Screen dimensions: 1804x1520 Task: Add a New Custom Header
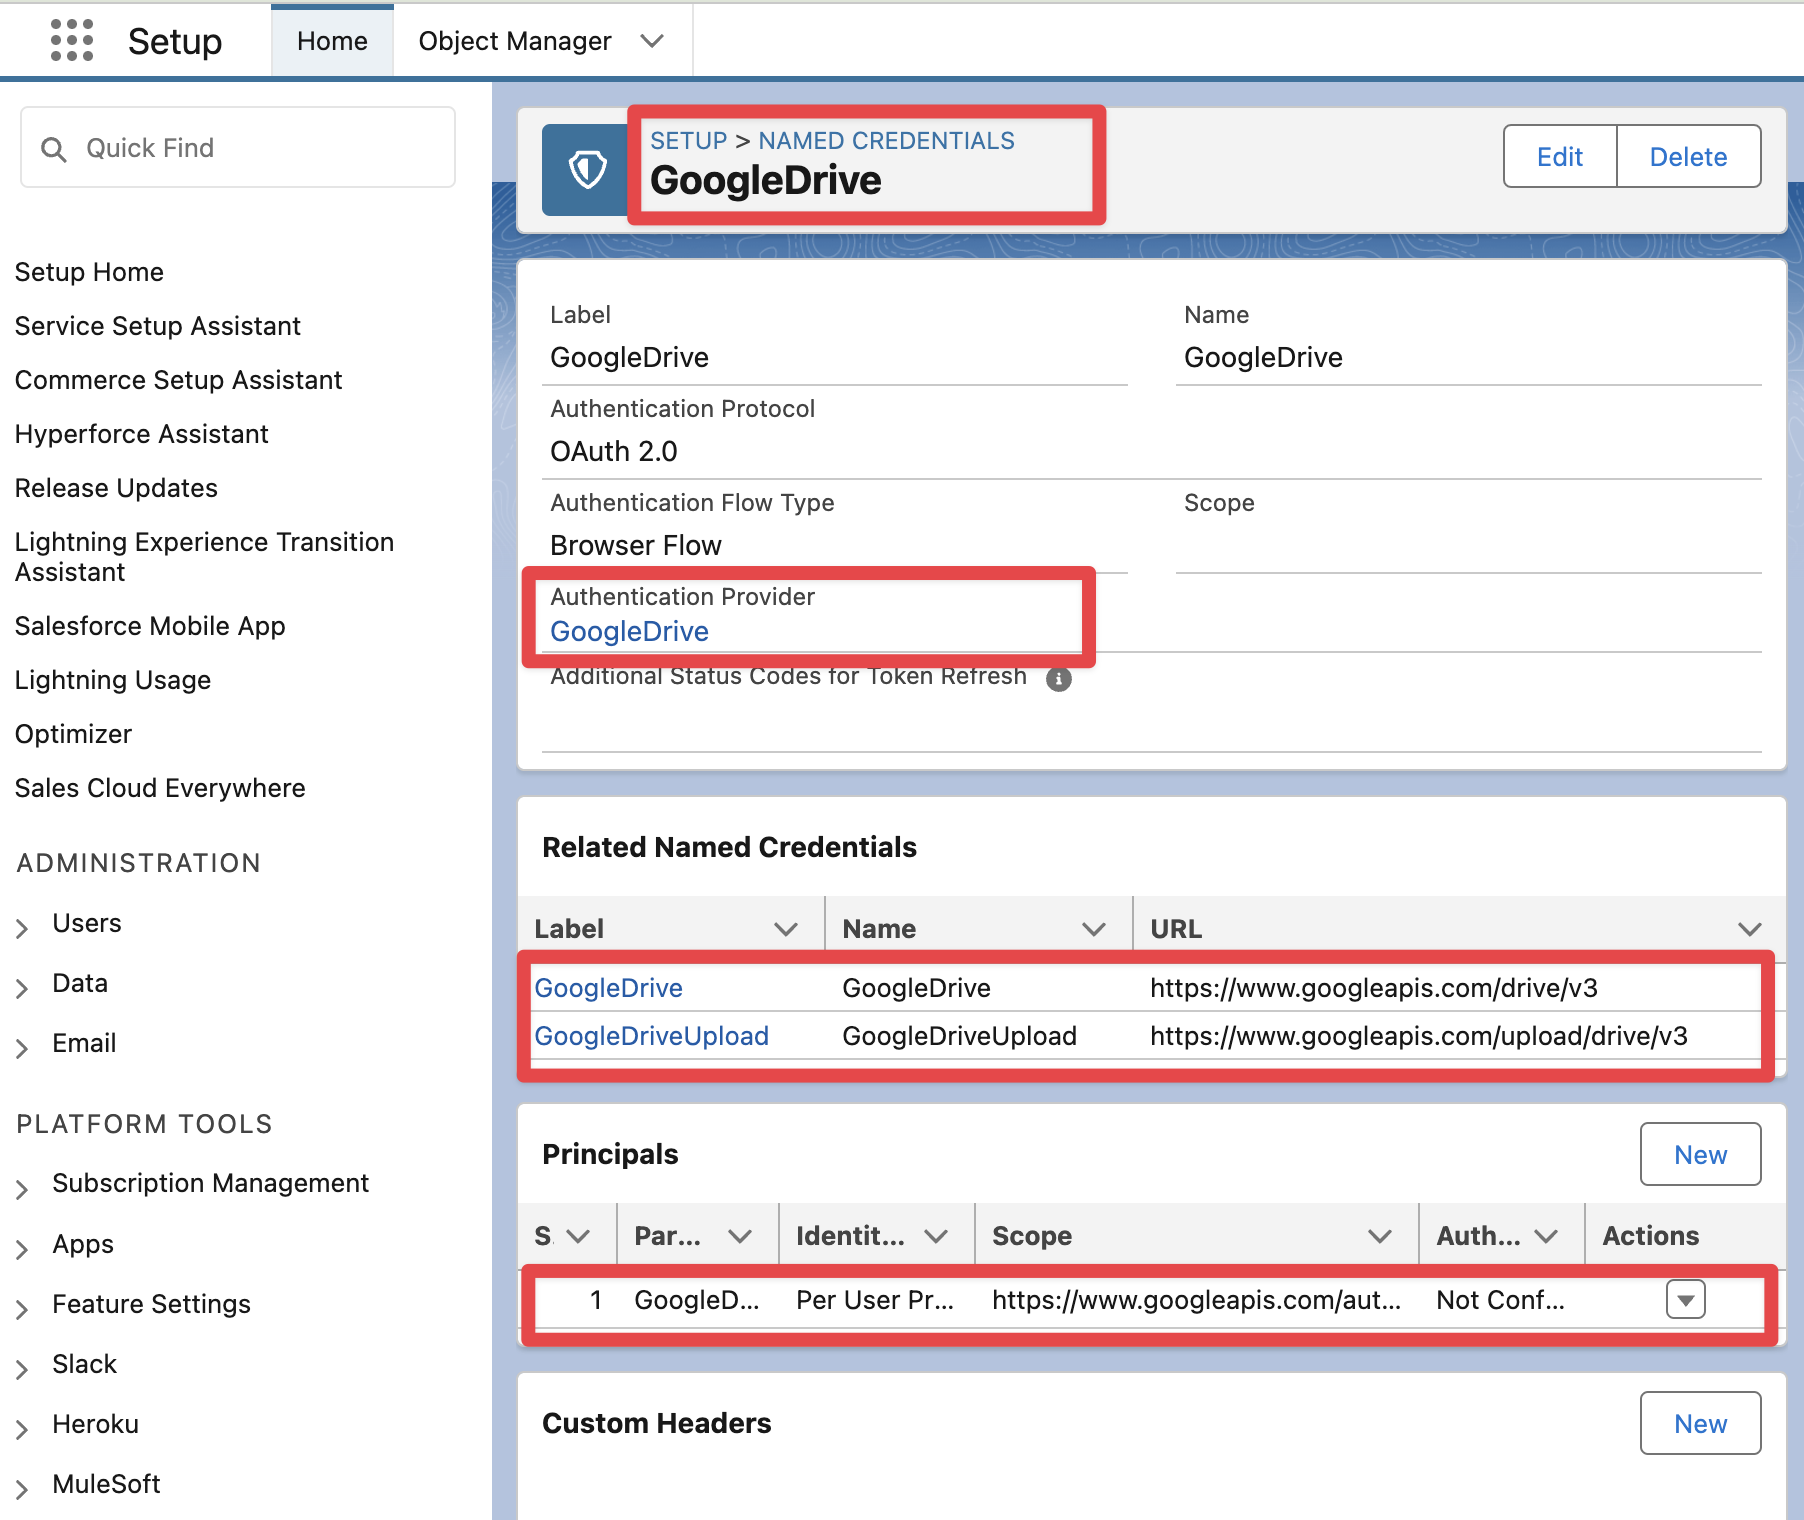tap(1700, 1423)
